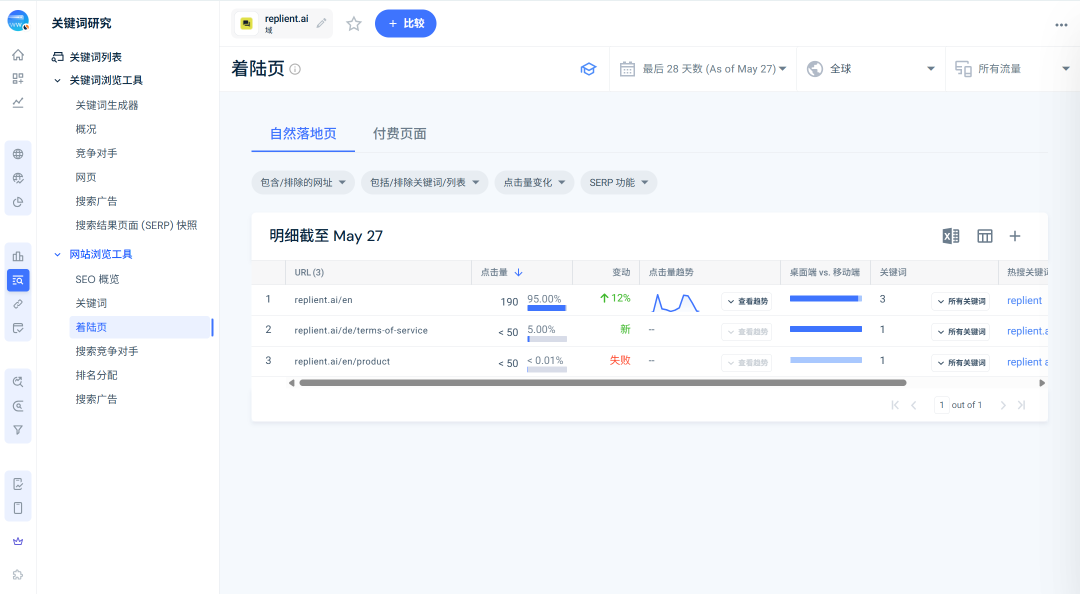
Task: Click the 关键词 column header
Action: (893, 272)
